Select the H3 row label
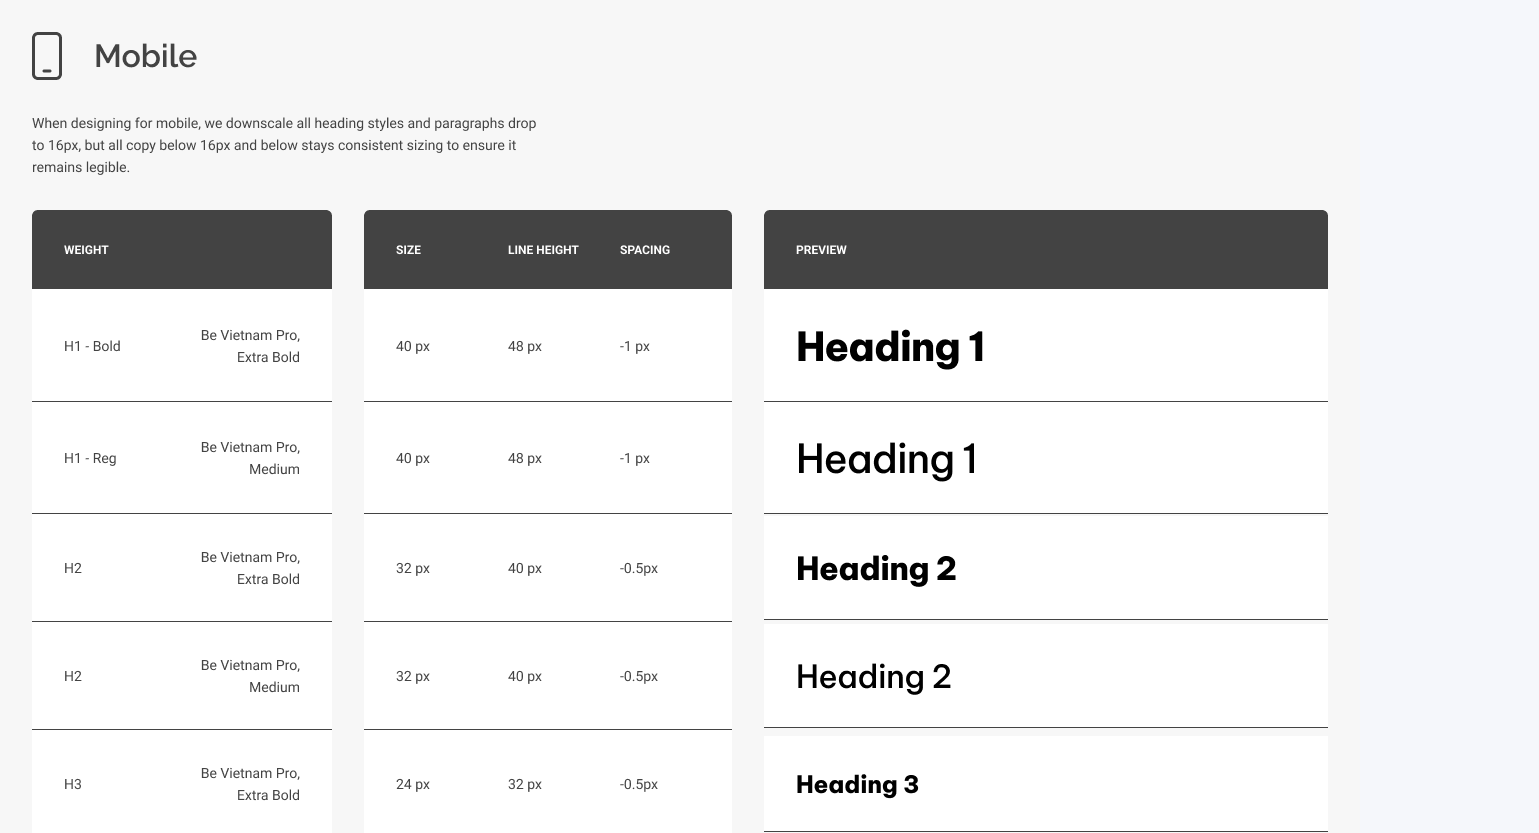Screen dimensions: 1539x833 (x=73, y=784)
